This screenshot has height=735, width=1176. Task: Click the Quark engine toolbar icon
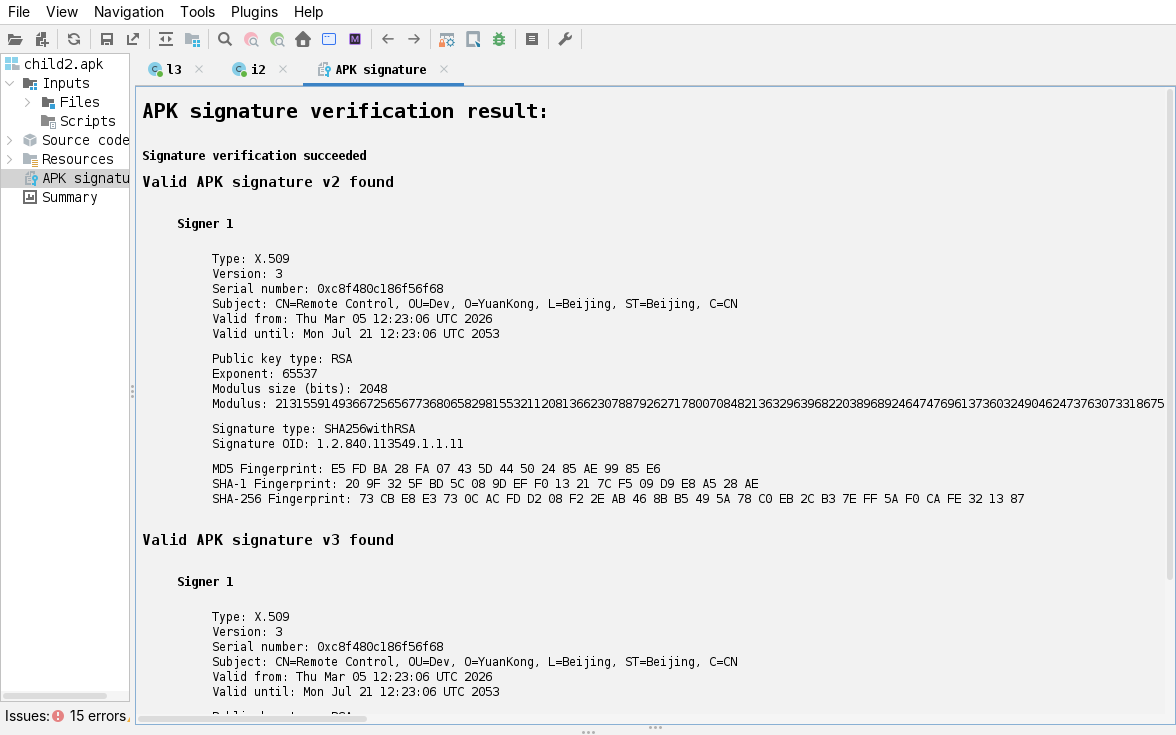pyautogui.click(x=473, y=40)
